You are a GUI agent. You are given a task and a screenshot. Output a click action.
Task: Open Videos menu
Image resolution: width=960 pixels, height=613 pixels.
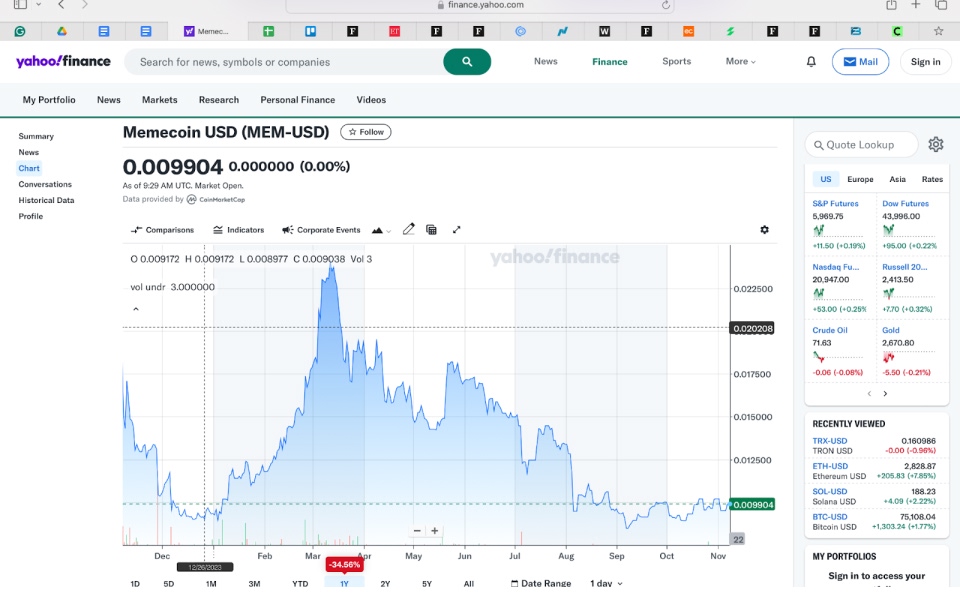pyautogui.click(x=371, y=100)
